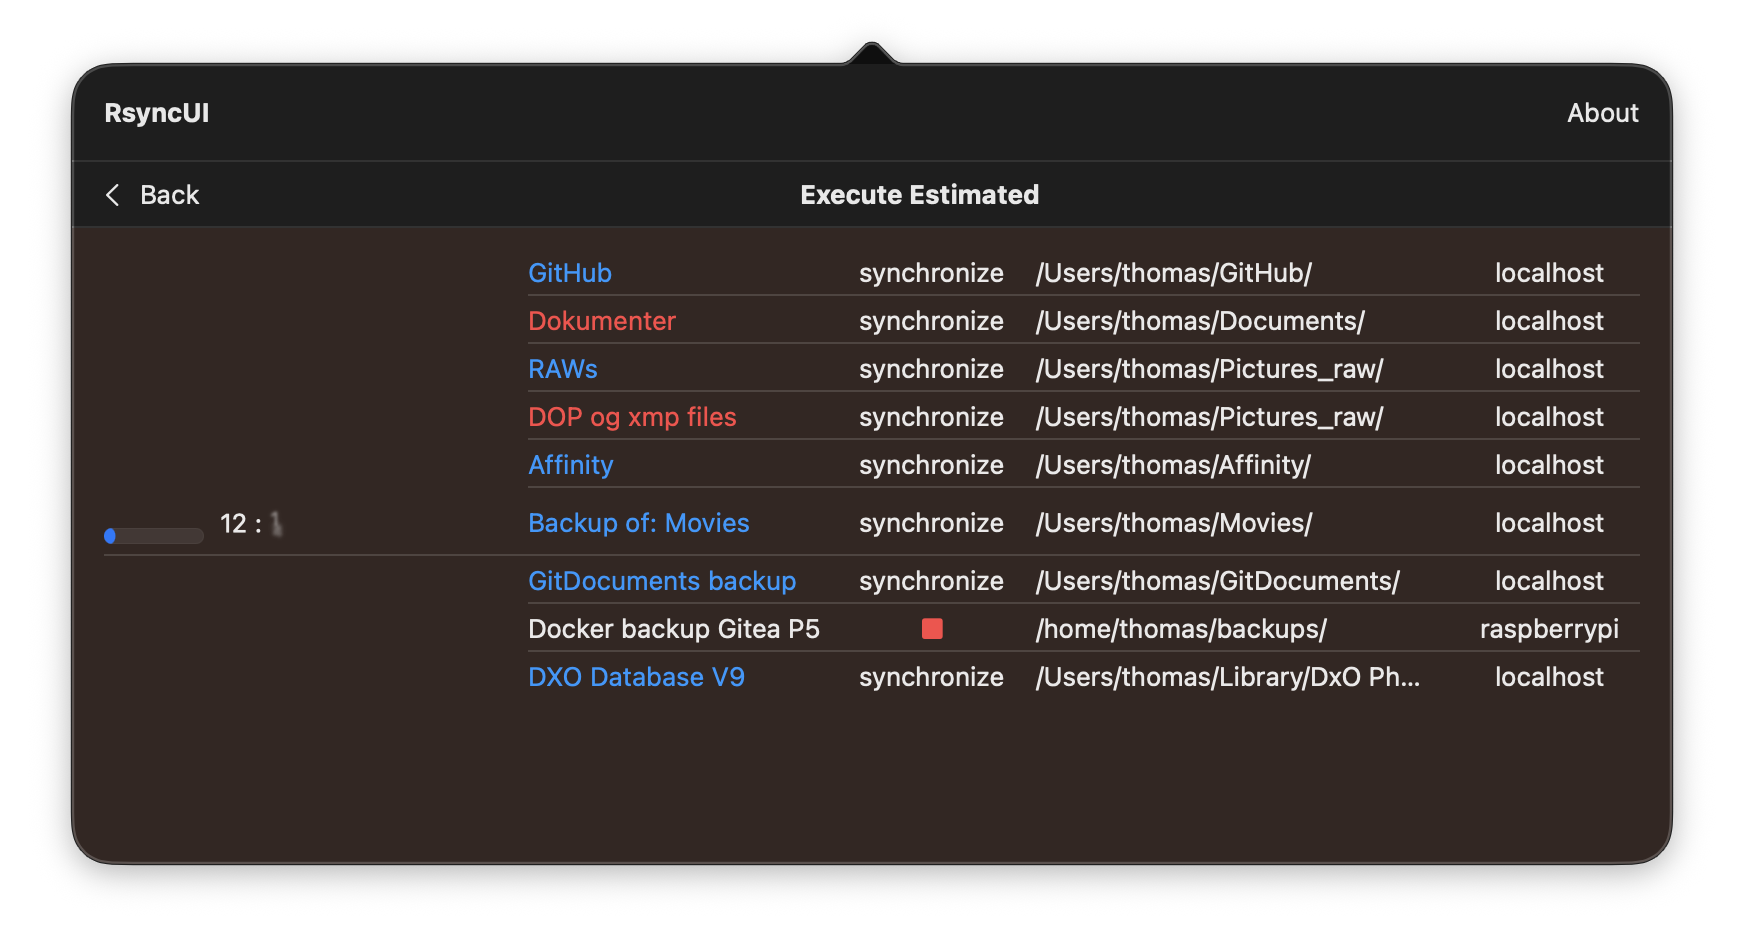Go back using the Back label
This screenshot has height=944, width=1744.
pos(169,195)
